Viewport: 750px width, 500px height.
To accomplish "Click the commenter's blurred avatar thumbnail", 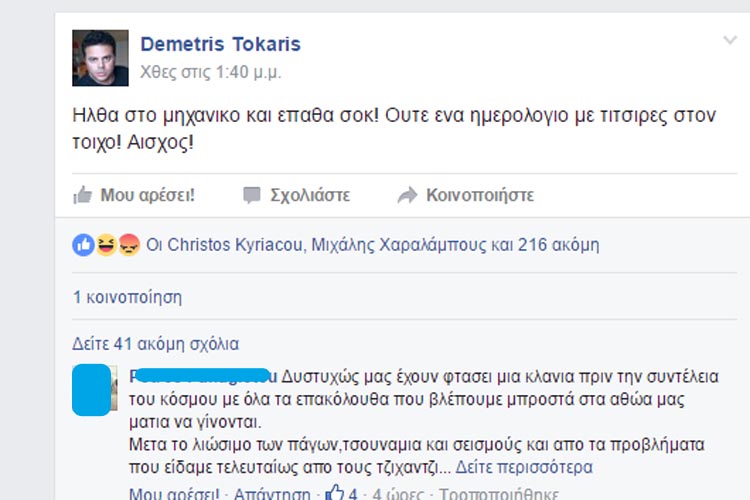I will [x=95, y=389].
